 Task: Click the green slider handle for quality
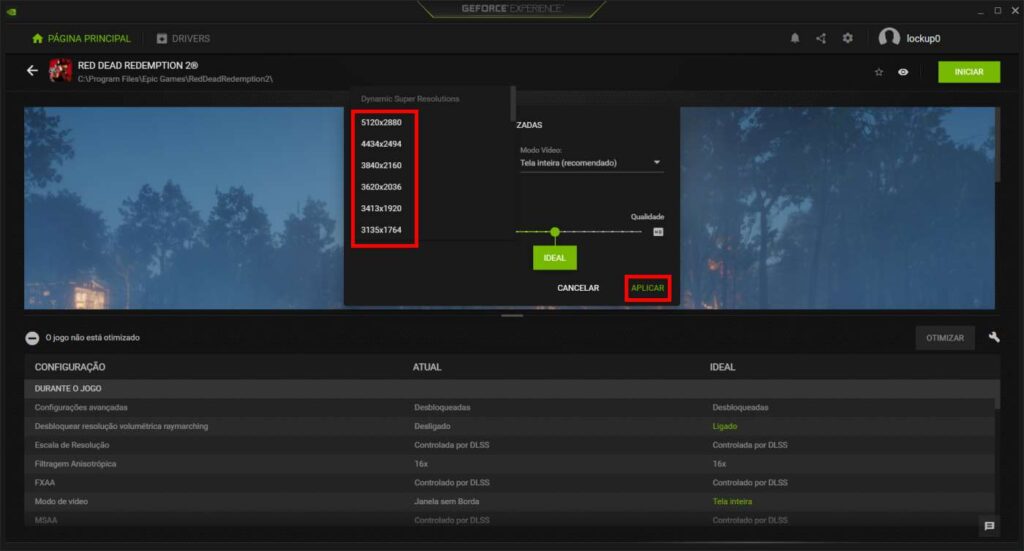(555, 232)
